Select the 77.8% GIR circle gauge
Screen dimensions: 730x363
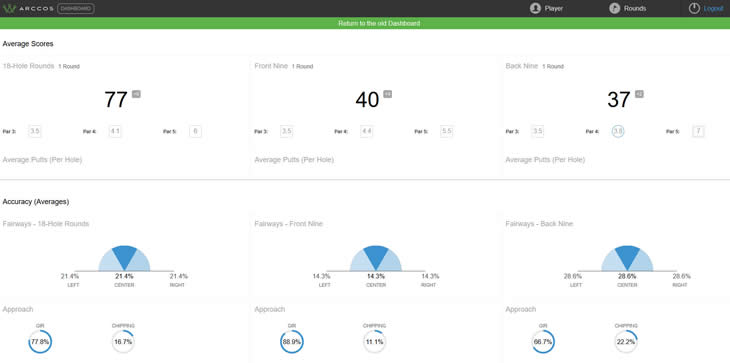[x=40, y=342]
